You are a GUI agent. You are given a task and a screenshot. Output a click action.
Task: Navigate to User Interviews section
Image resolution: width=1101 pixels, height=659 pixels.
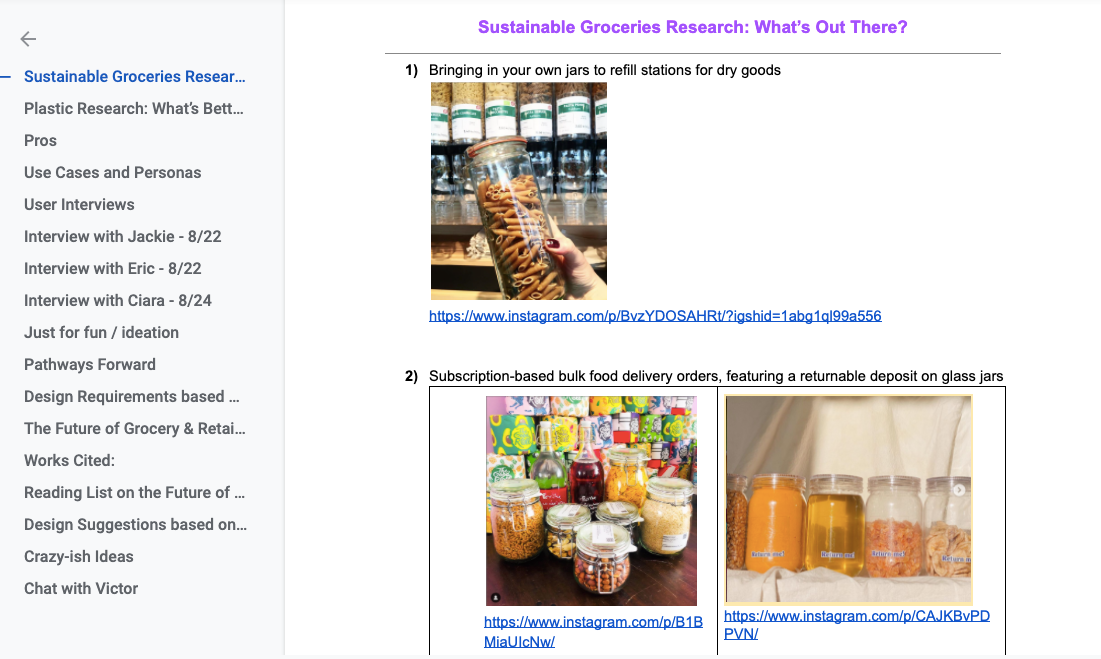(x=79, y=204)
